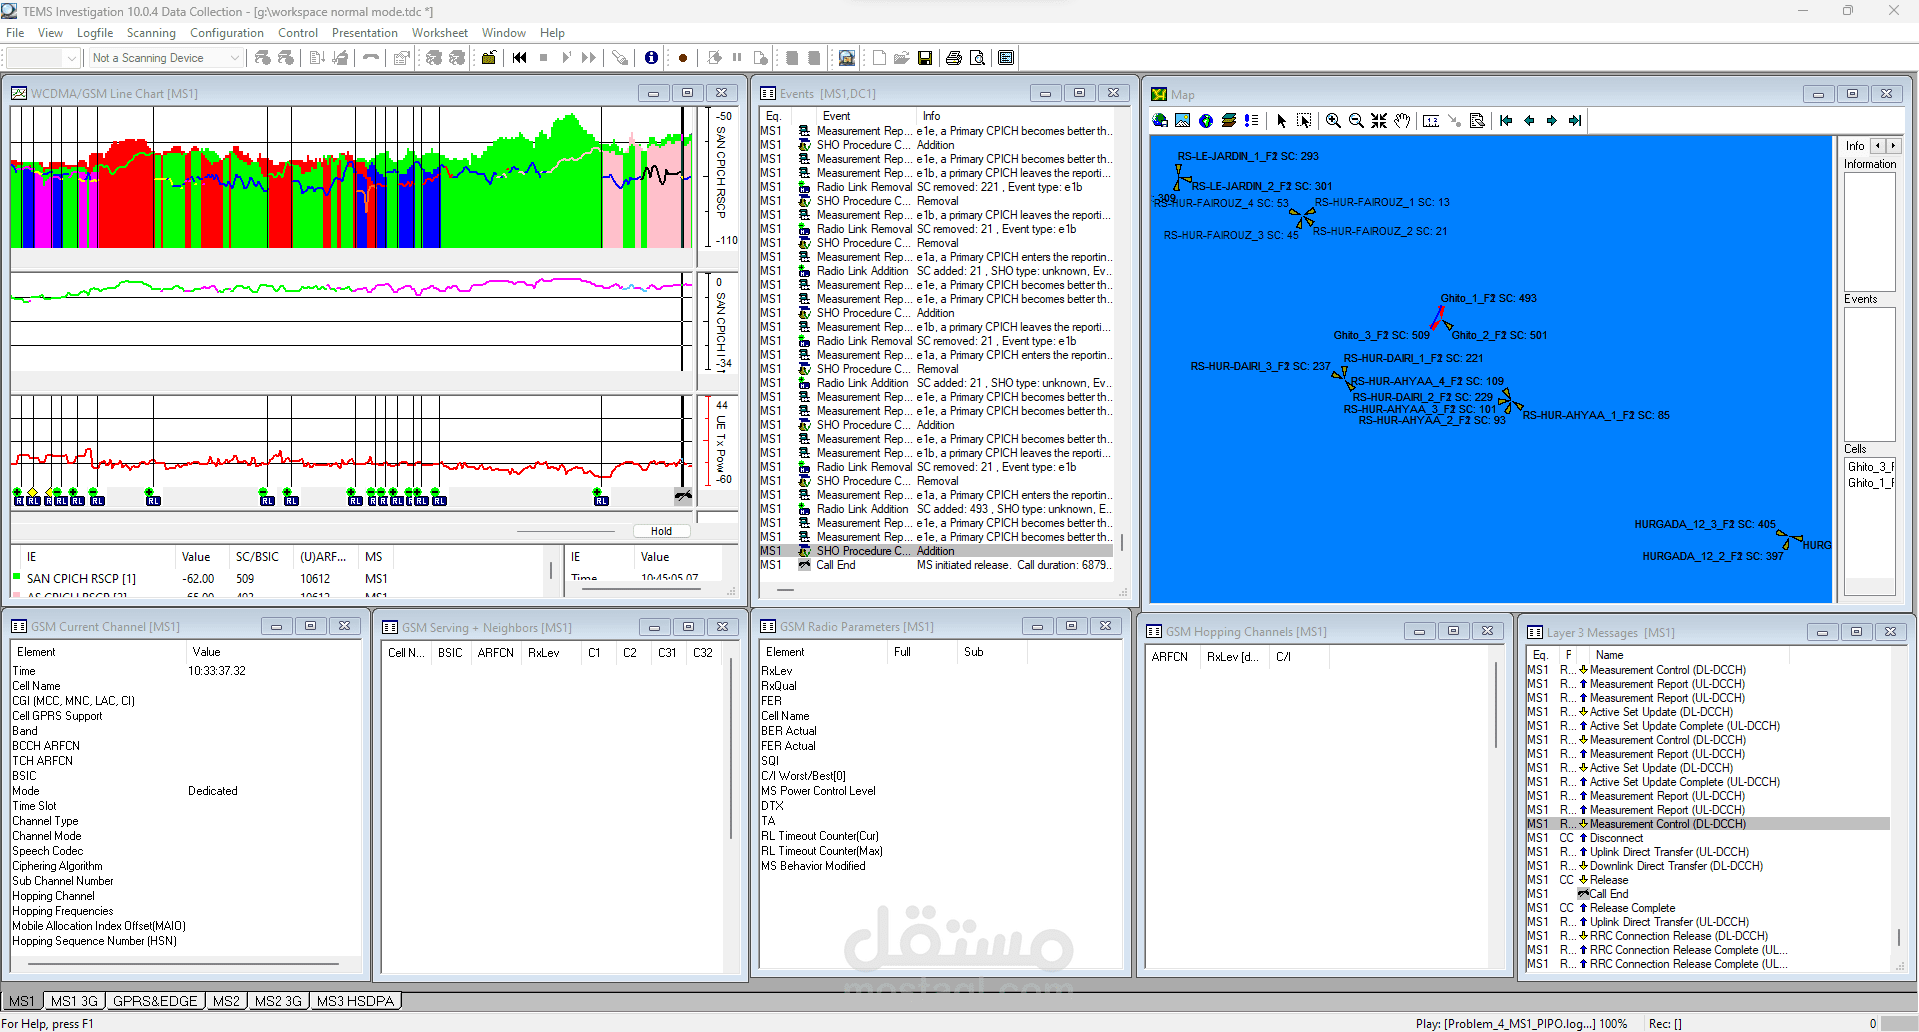Viewport: 1919px width, 1032px height.
Task: Activate the map arrow selection tool
Action: point(1281,121)
